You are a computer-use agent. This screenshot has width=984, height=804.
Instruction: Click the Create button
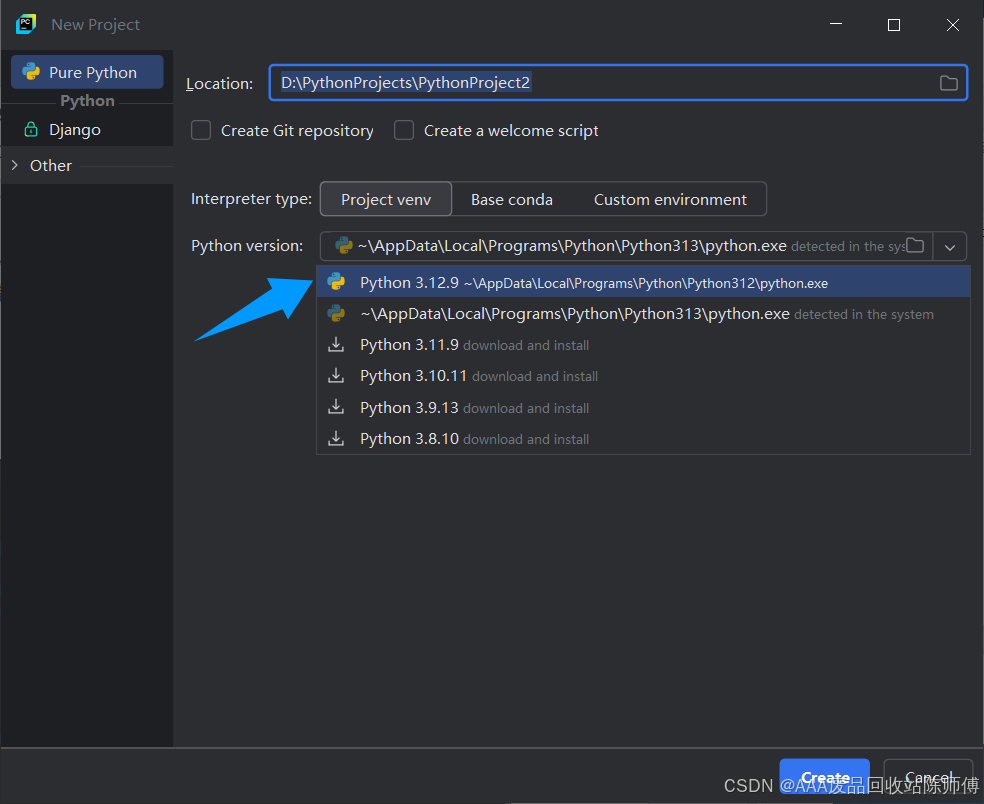(x=825, y=778)
